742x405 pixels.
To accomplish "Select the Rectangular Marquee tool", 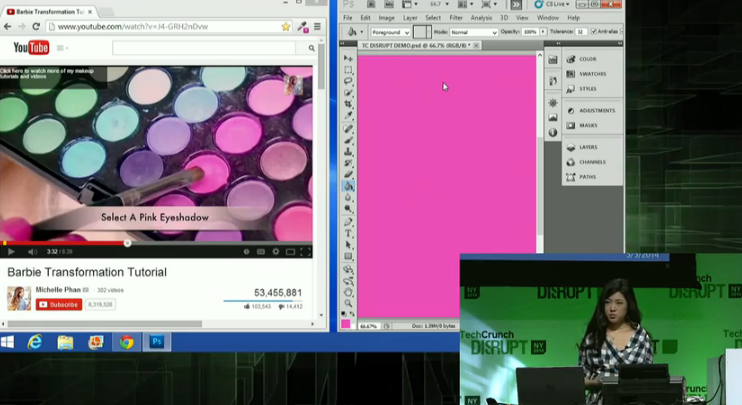I will click(348, 70).
